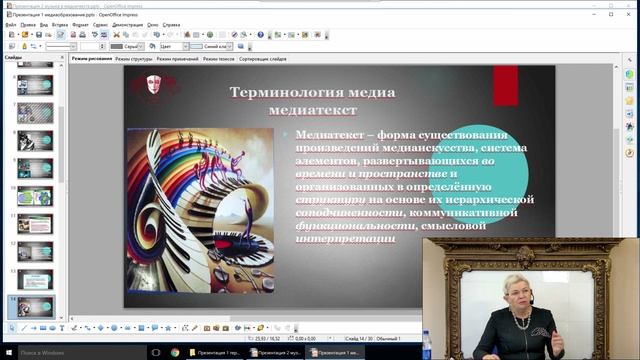Click the Слайд 14 / 30 status bar entry
The image size is (640, 360).
tap(359, 339)
